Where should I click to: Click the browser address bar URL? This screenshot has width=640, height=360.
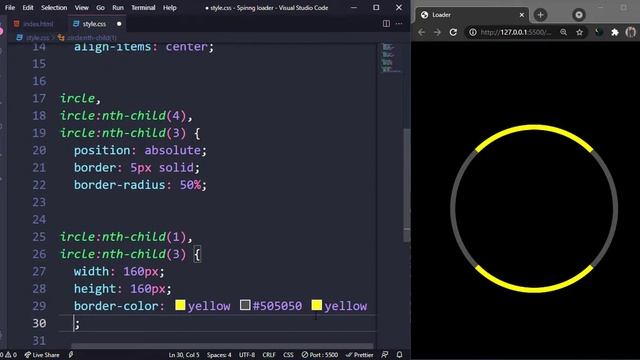tap(516, 32)
